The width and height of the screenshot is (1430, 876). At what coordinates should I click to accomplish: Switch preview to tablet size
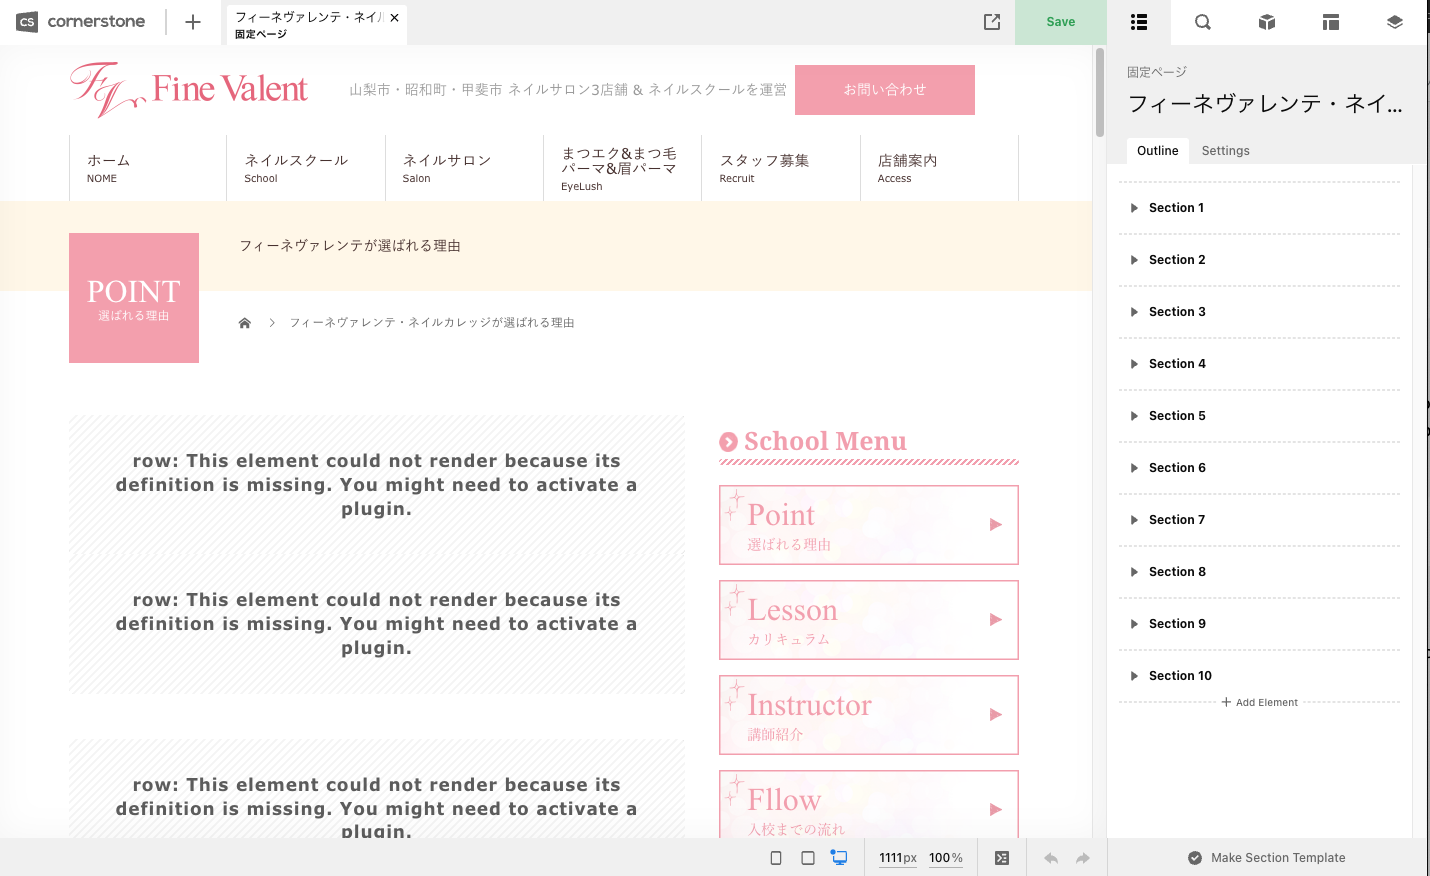point(808,858)
